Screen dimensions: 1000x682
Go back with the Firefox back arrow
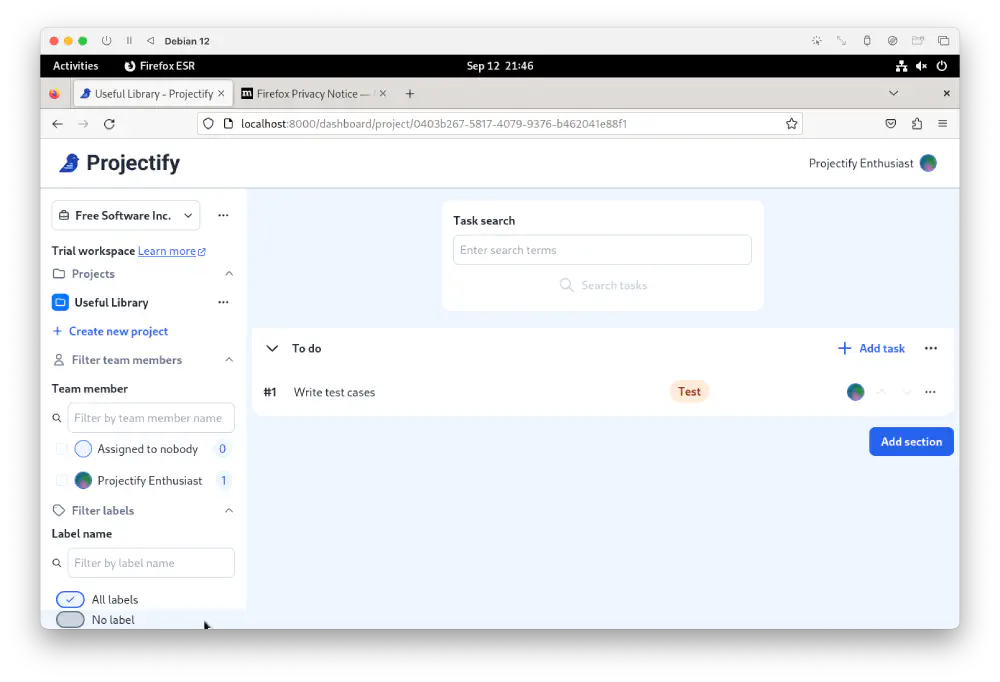click(57, 124)
